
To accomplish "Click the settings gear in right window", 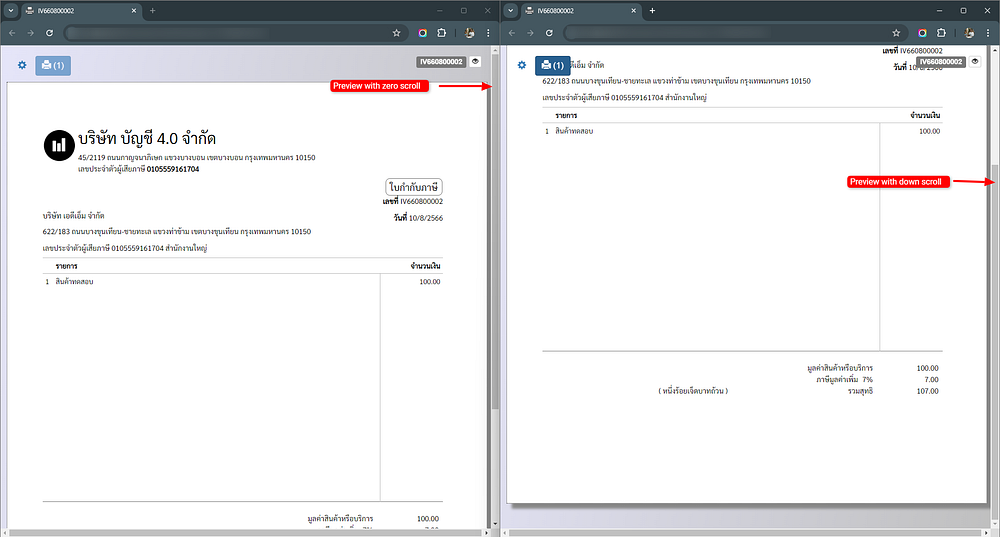I will coord(521,66).
